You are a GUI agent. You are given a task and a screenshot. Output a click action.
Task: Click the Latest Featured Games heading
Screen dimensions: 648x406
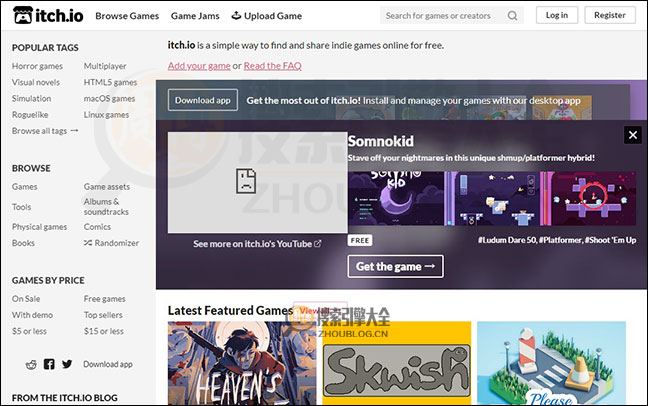point(230,310)
